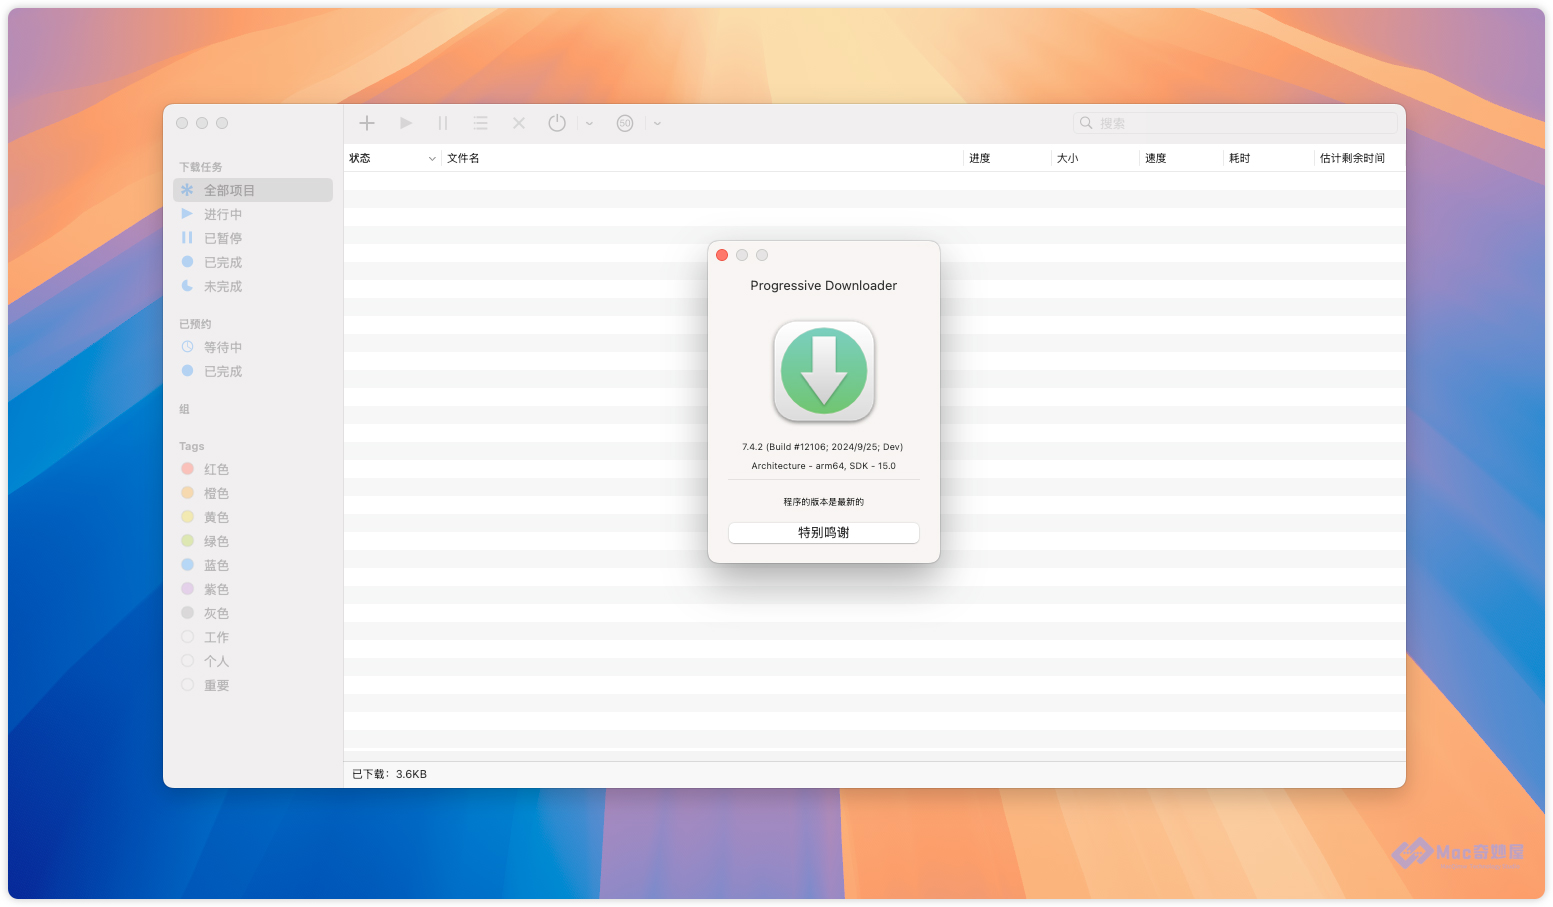Select 等待中 under 已预约

(x=253, y=347)
